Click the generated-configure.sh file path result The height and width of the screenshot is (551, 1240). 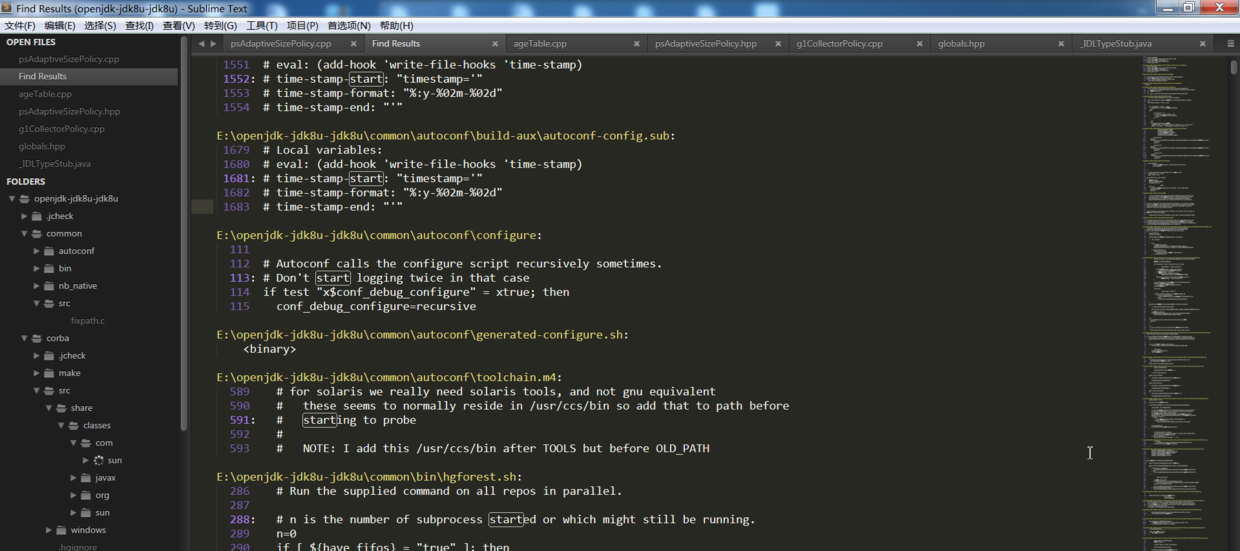(x=423, y=335)
